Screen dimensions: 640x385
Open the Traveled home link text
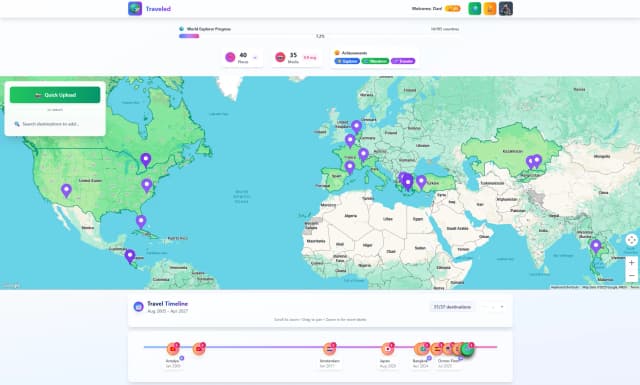[x=158, y=9]
